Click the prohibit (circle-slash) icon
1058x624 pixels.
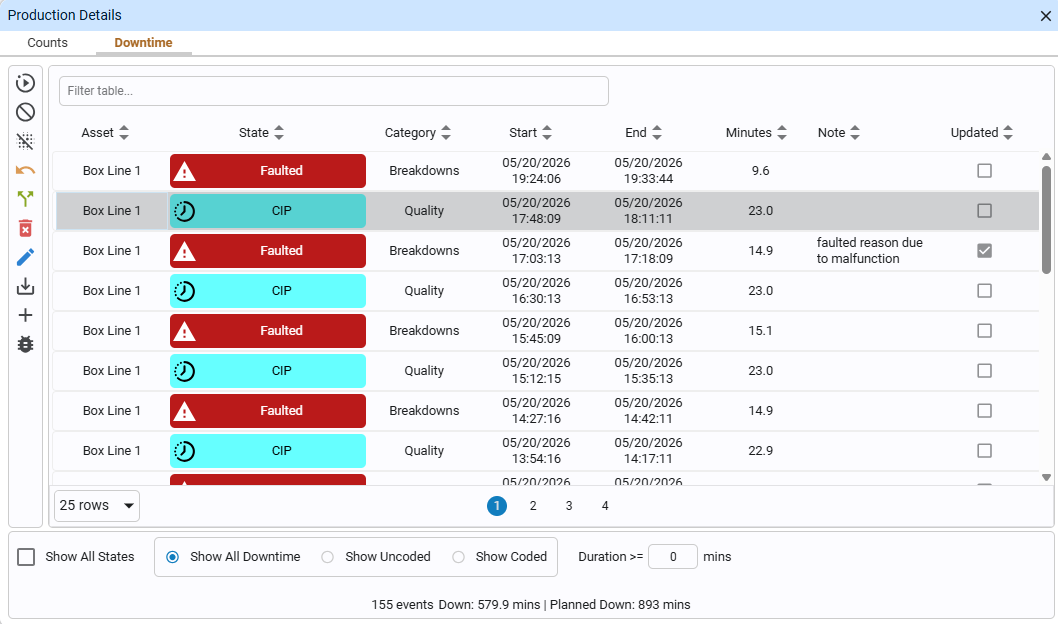tap(25, 112)
